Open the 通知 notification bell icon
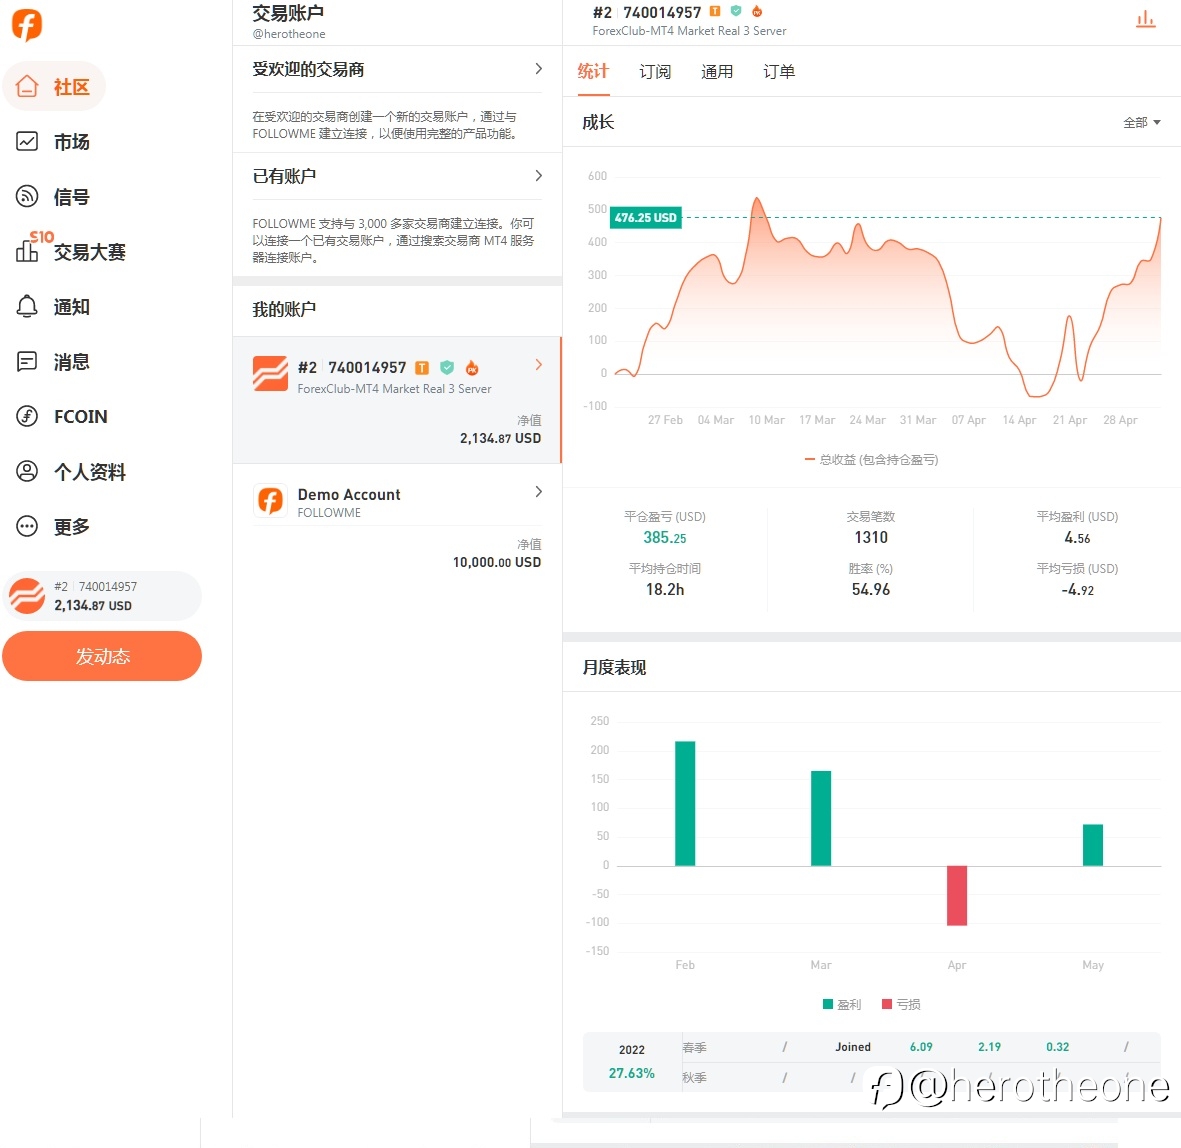 point(27,307)
